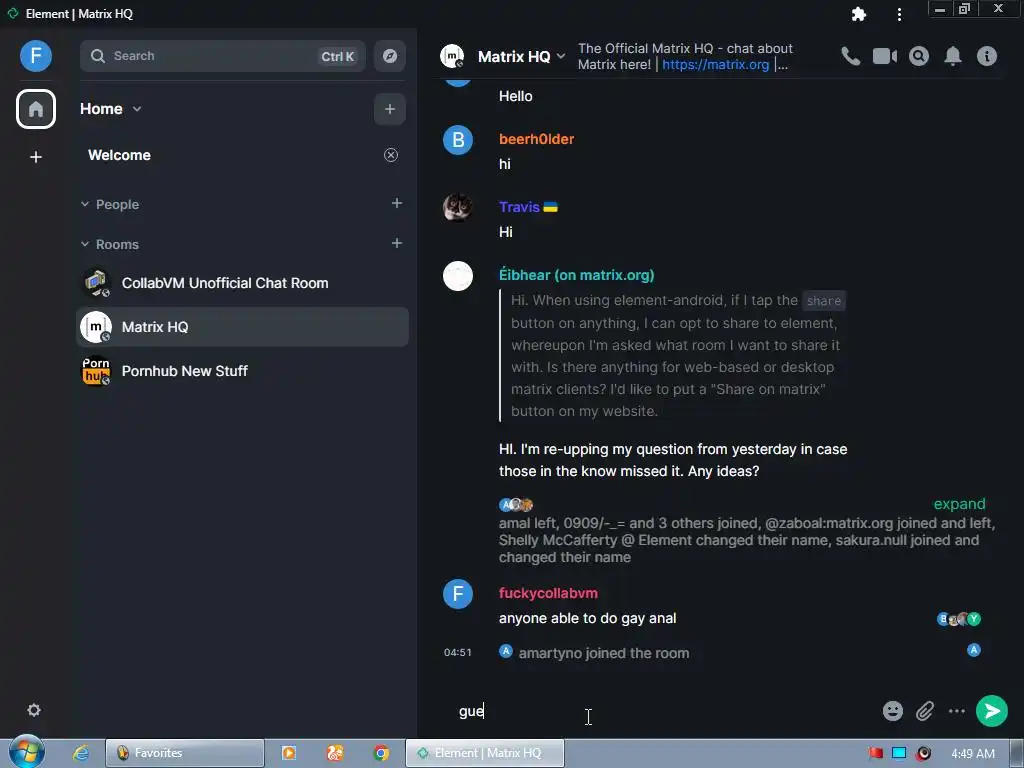Open the Explore rooms compass icon

point(390,56)
